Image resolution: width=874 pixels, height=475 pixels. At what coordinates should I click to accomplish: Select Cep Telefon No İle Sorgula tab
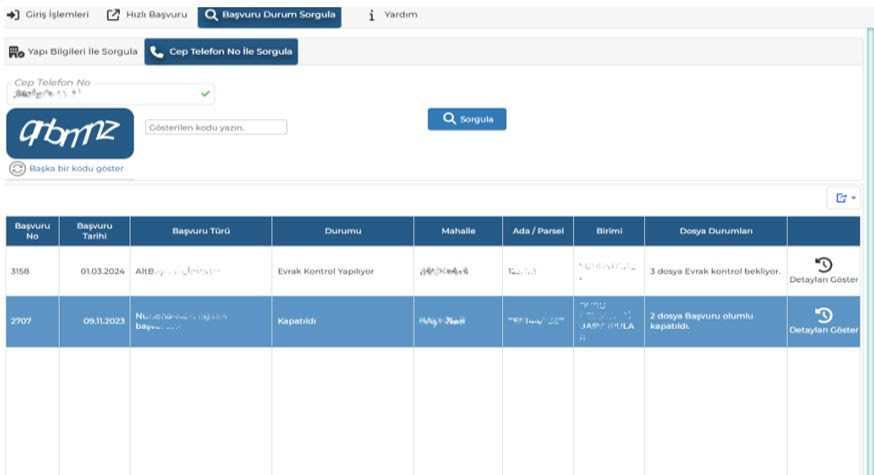point(221,52)
